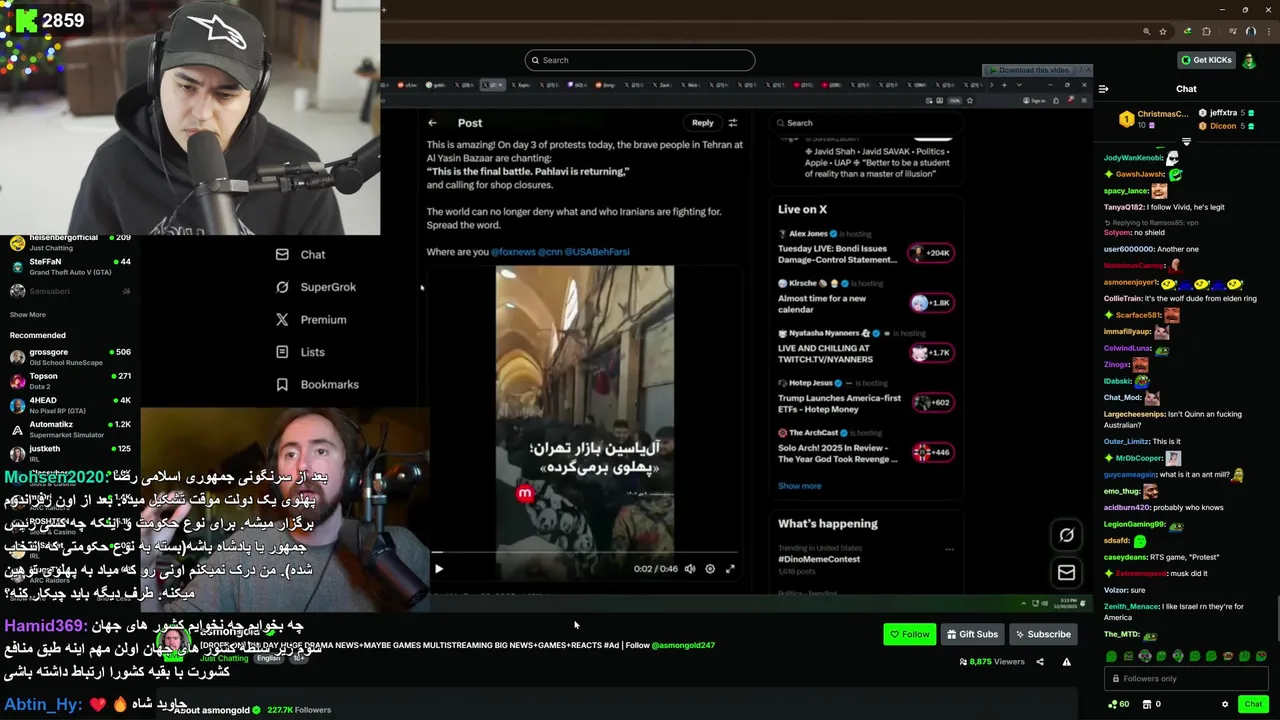This screenshot has width=1280, height=720.
Task: Open the grossgore recommended channel
Action: click(70, 356)
